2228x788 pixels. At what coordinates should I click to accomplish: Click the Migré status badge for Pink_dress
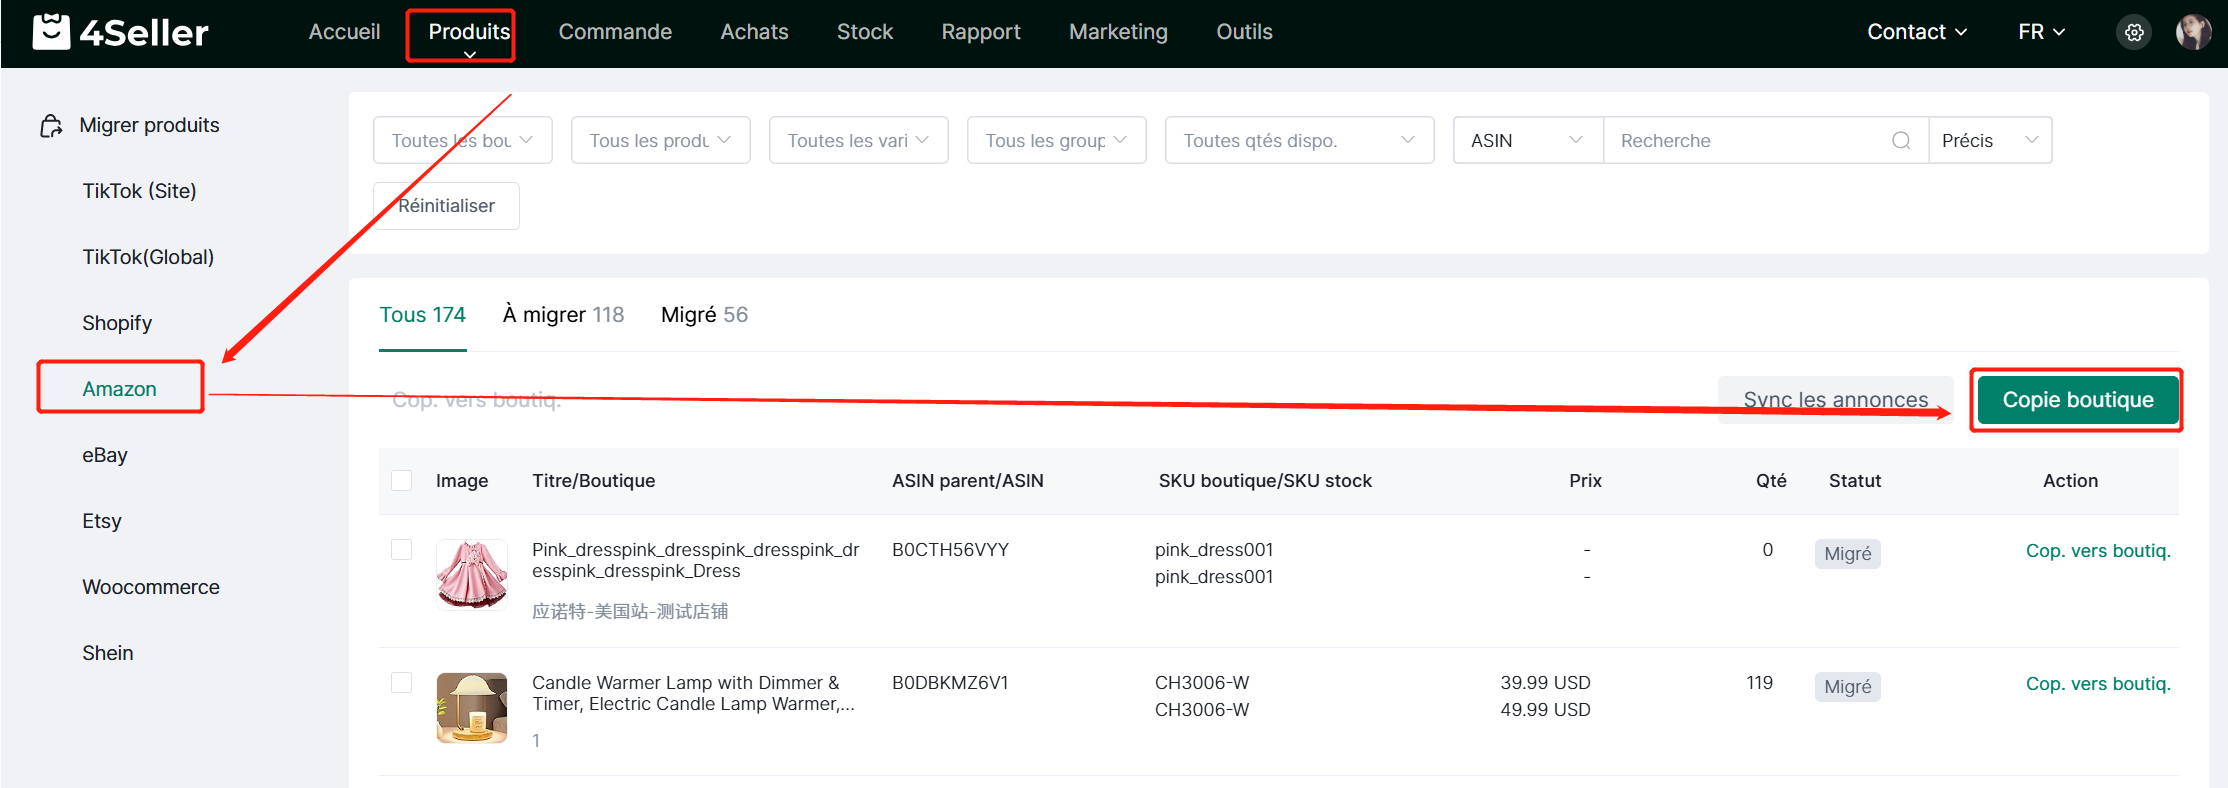pos(1847,554)
